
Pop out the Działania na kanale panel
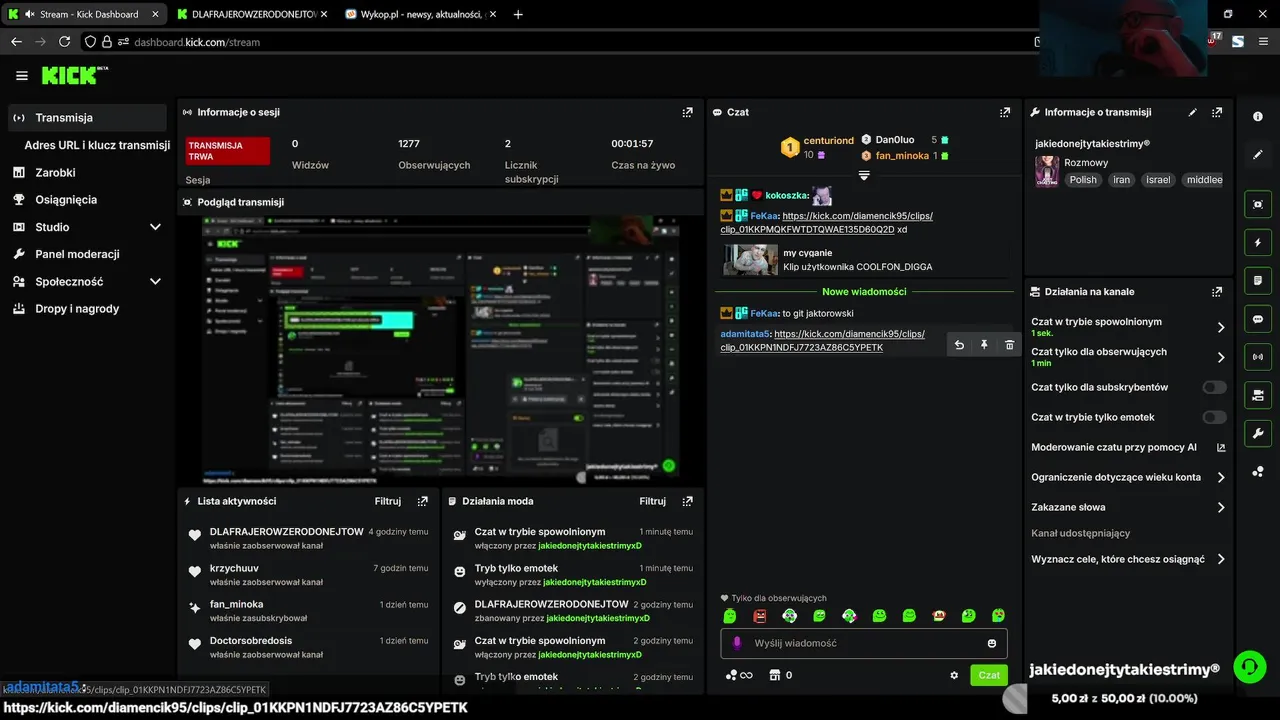tap(1217, 292)
